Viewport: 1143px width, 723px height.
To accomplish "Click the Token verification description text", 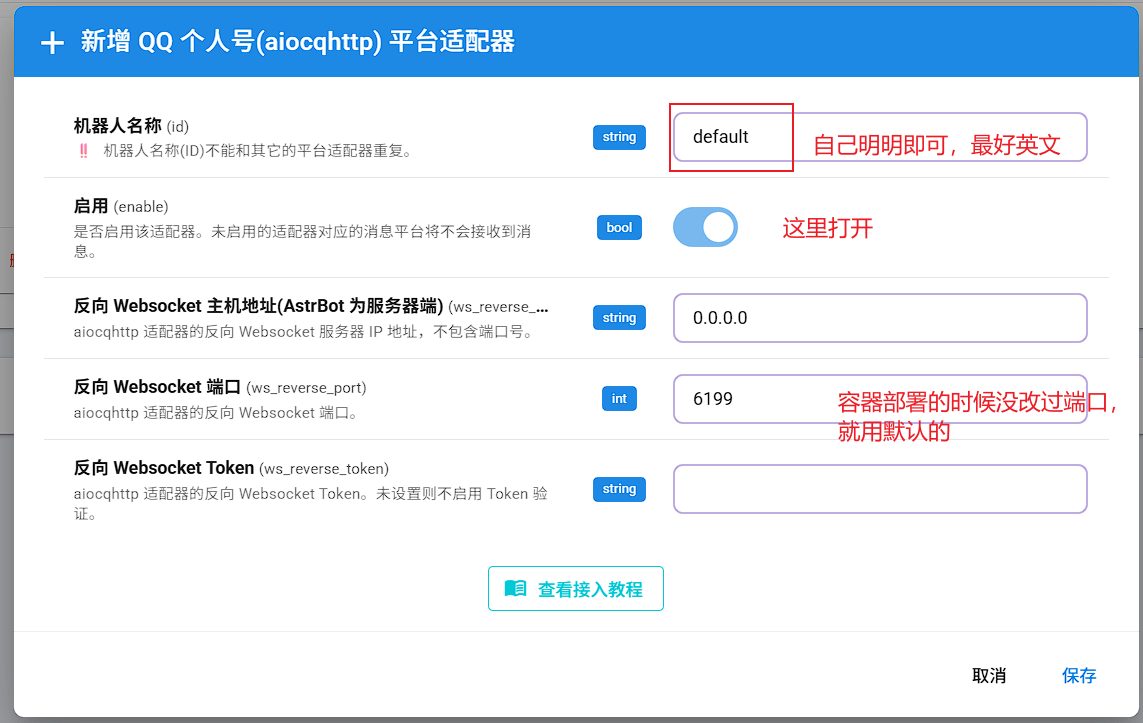I will [x=311, y=504].
